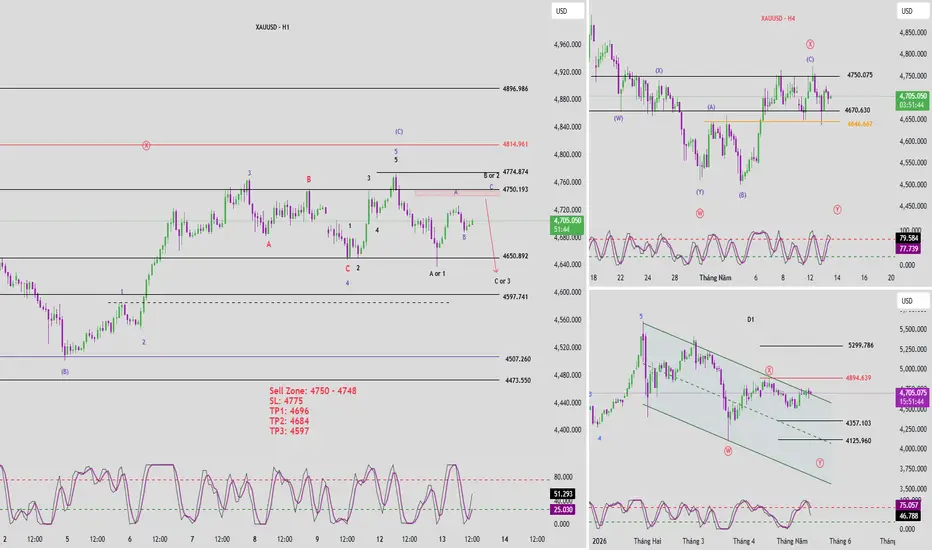The image size is (932, 550).
Task: Click Tháng 6 on the D1 time axis
Action: pyautogui.click(x=840, y=541)
